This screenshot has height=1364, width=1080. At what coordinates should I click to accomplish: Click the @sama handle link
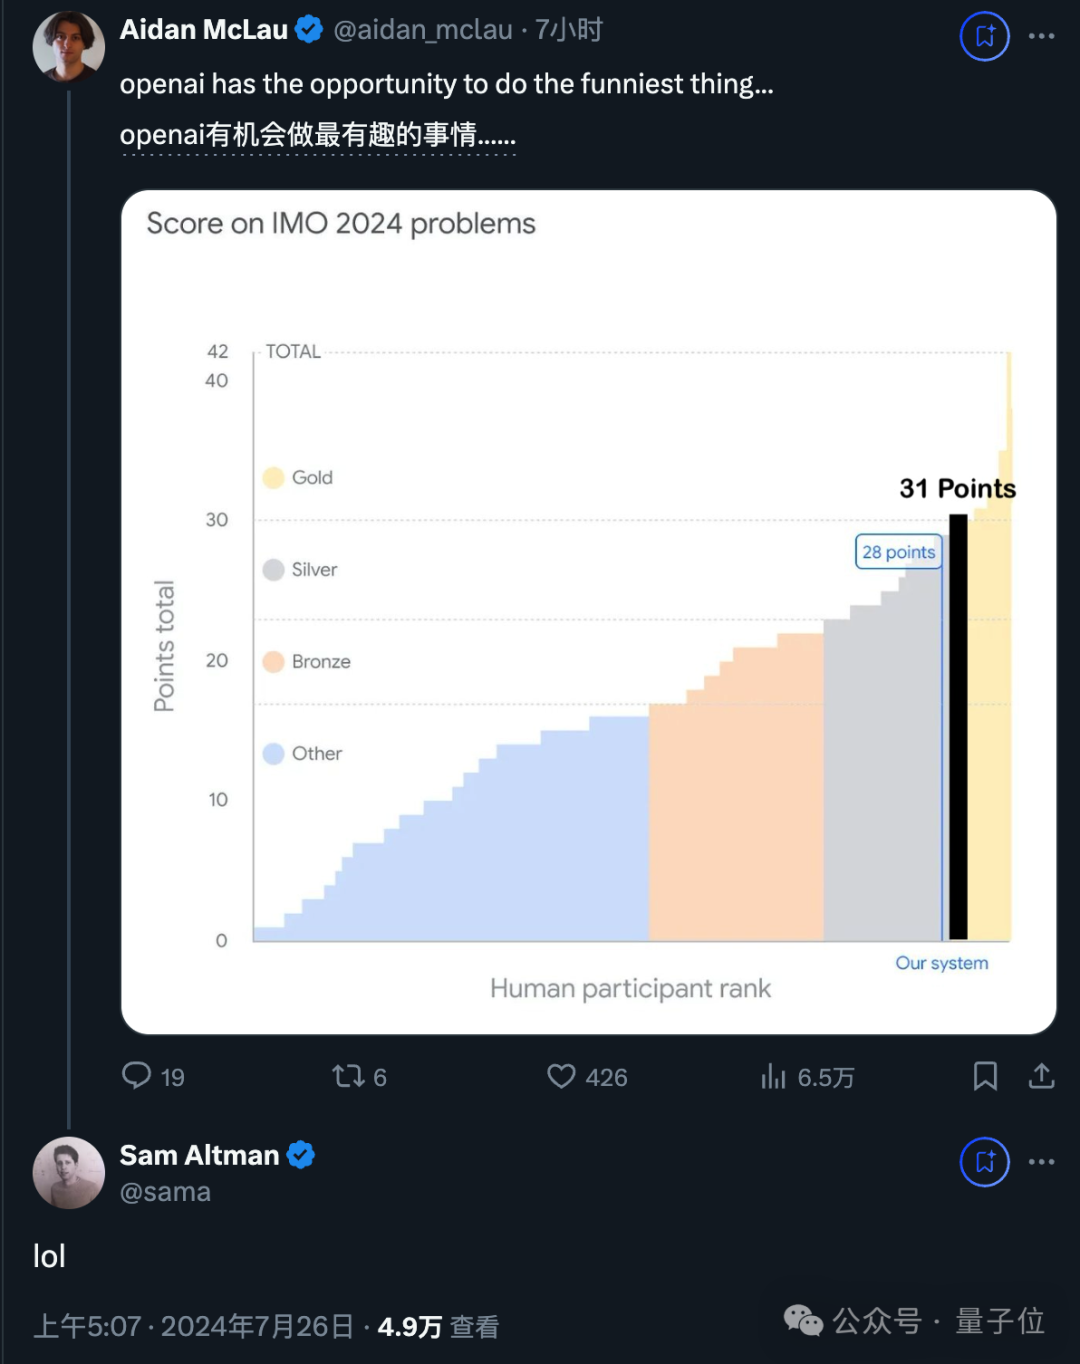tap(165, 1192)
